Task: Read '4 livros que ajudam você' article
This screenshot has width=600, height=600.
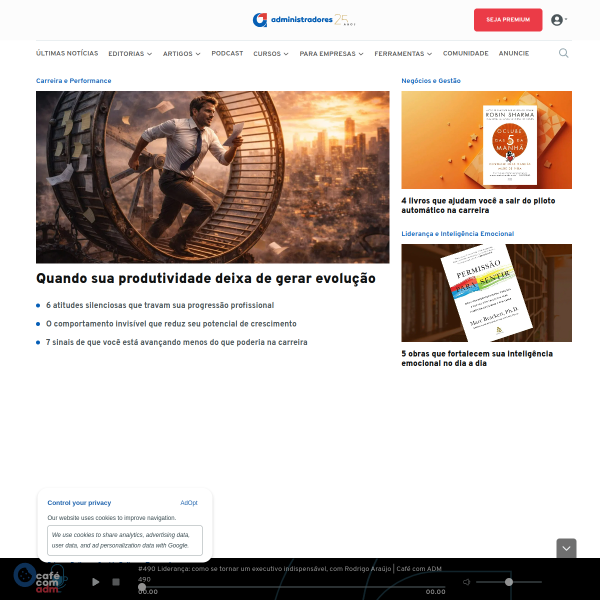Action: point(478,205)
